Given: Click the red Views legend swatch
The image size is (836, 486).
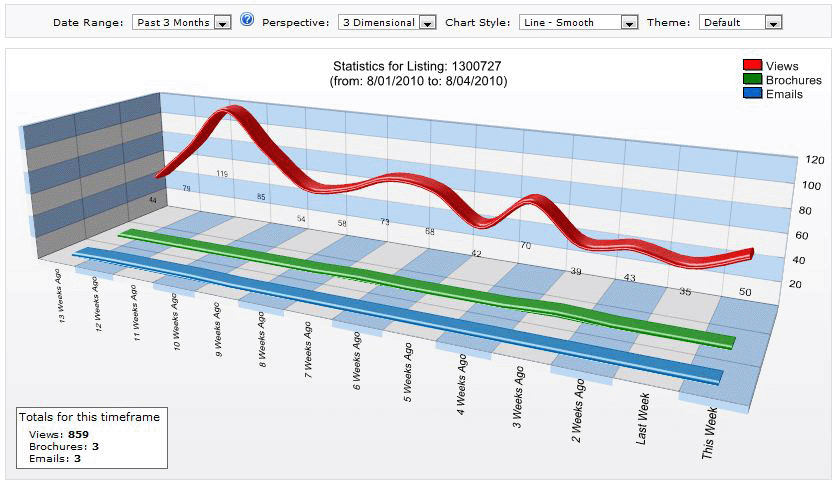Looking at the screenshot, I should point(752,66).
